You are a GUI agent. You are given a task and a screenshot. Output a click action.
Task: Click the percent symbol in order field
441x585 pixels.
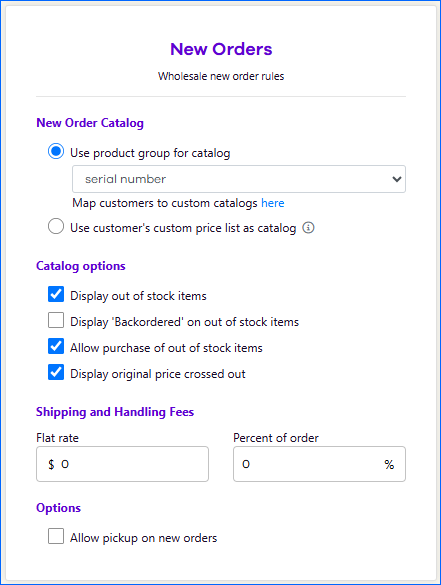389,464
